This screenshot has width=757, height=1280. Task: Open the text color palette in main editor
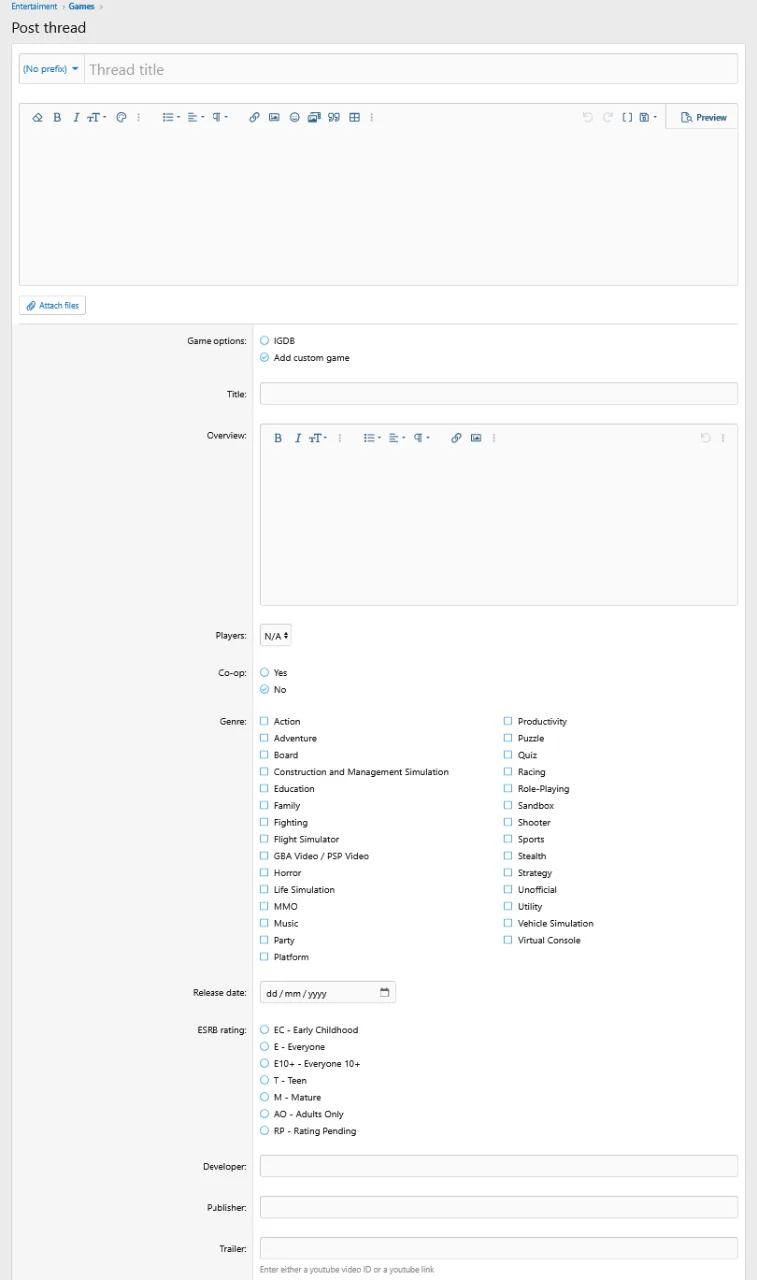point(121,117)
